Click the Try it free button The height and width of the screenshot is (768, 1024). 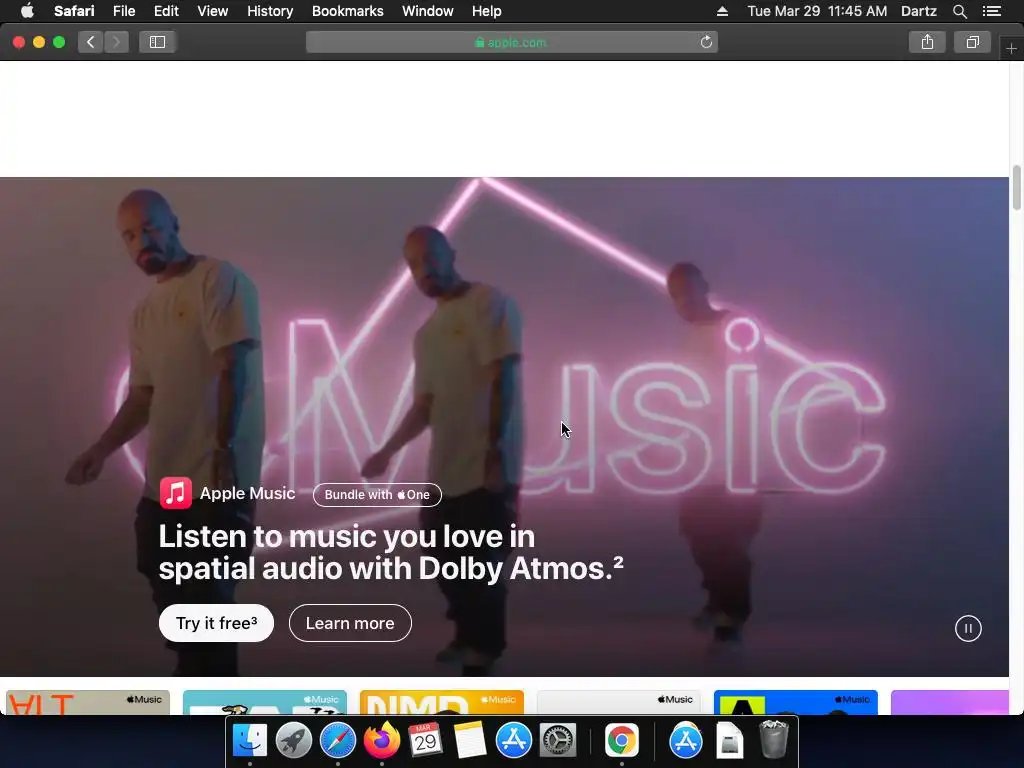pos(216,623)
